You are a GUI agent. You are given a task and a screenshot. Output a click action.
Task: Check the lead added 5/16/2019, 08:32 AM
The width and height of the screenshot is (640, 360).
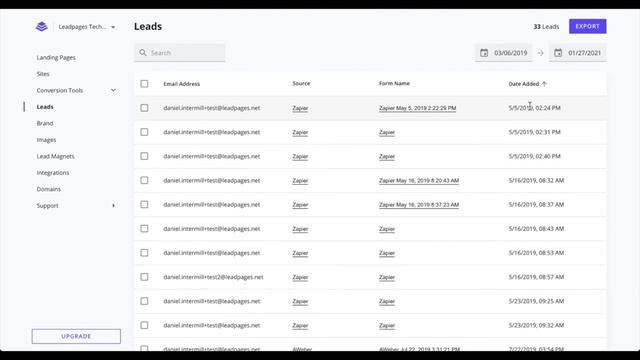click(x=144, y=180)
